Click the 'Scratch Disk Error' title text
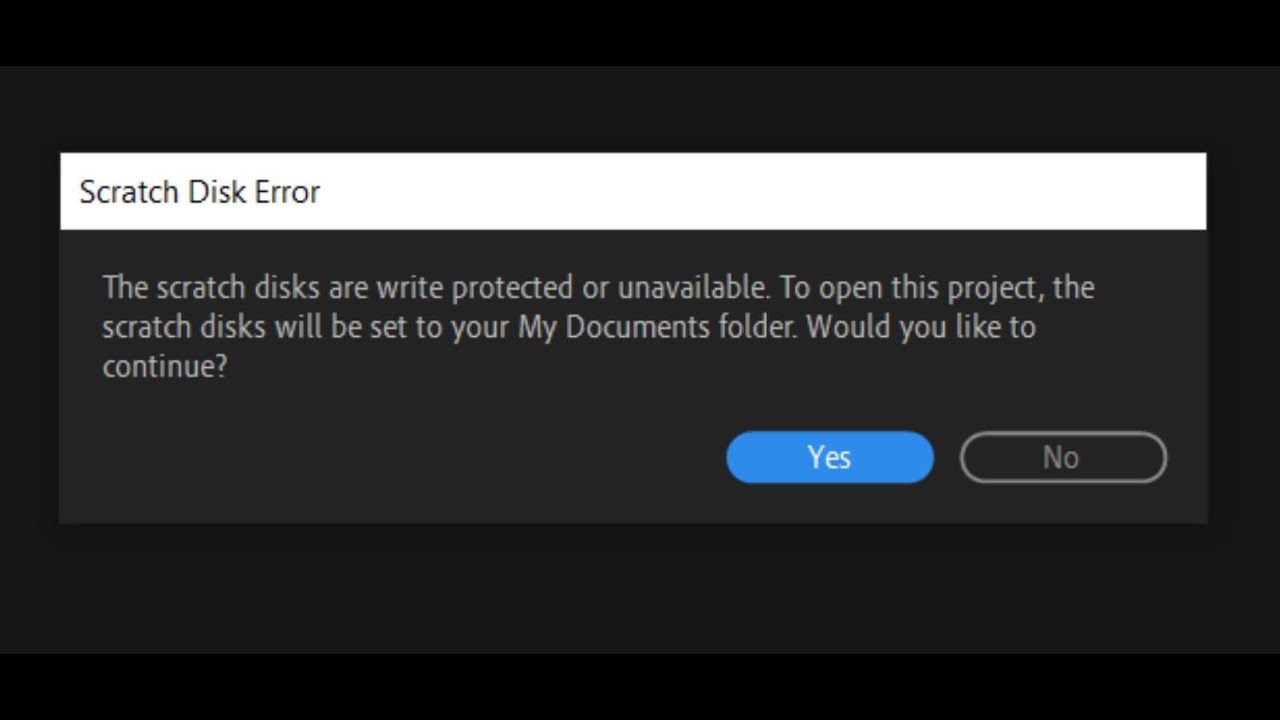 tap(199, 192)
